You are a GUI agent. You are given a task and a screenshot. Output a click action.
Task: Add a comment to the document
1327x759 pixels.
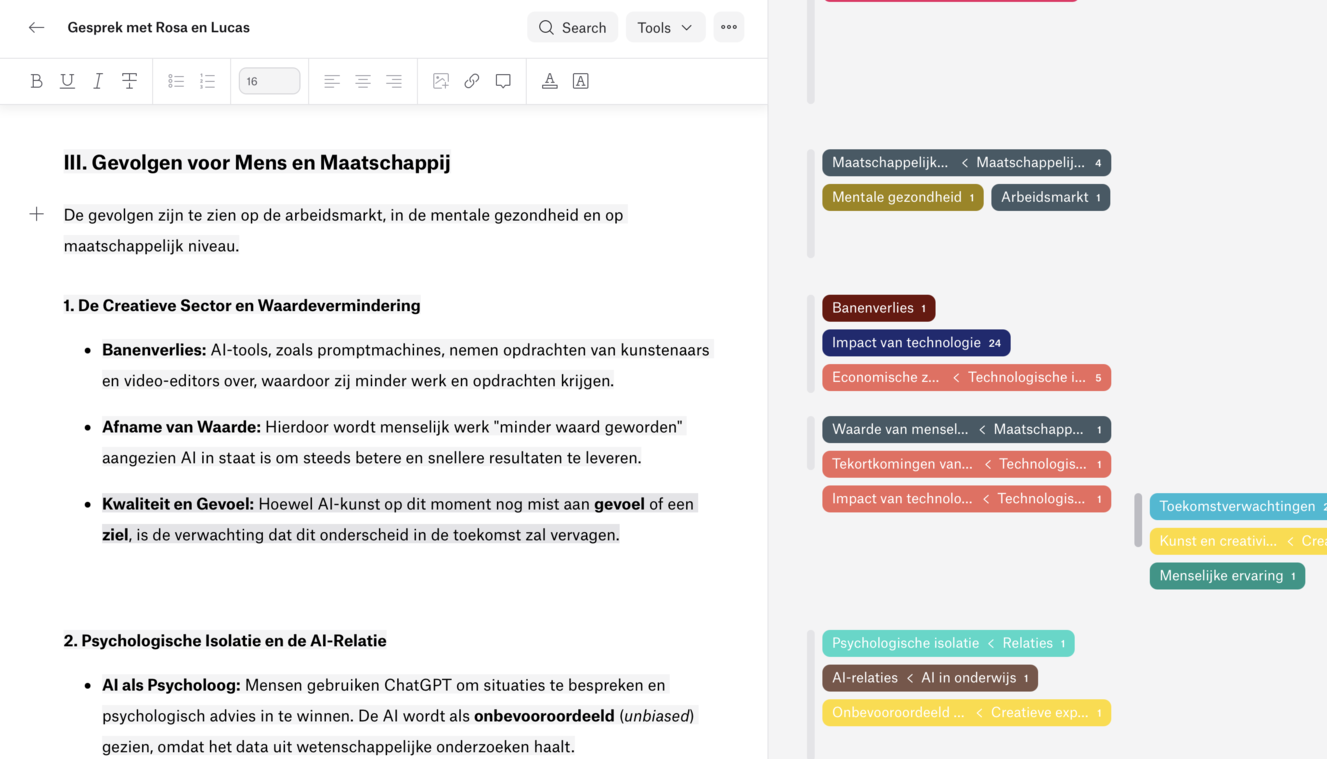(x=503, y=81)
